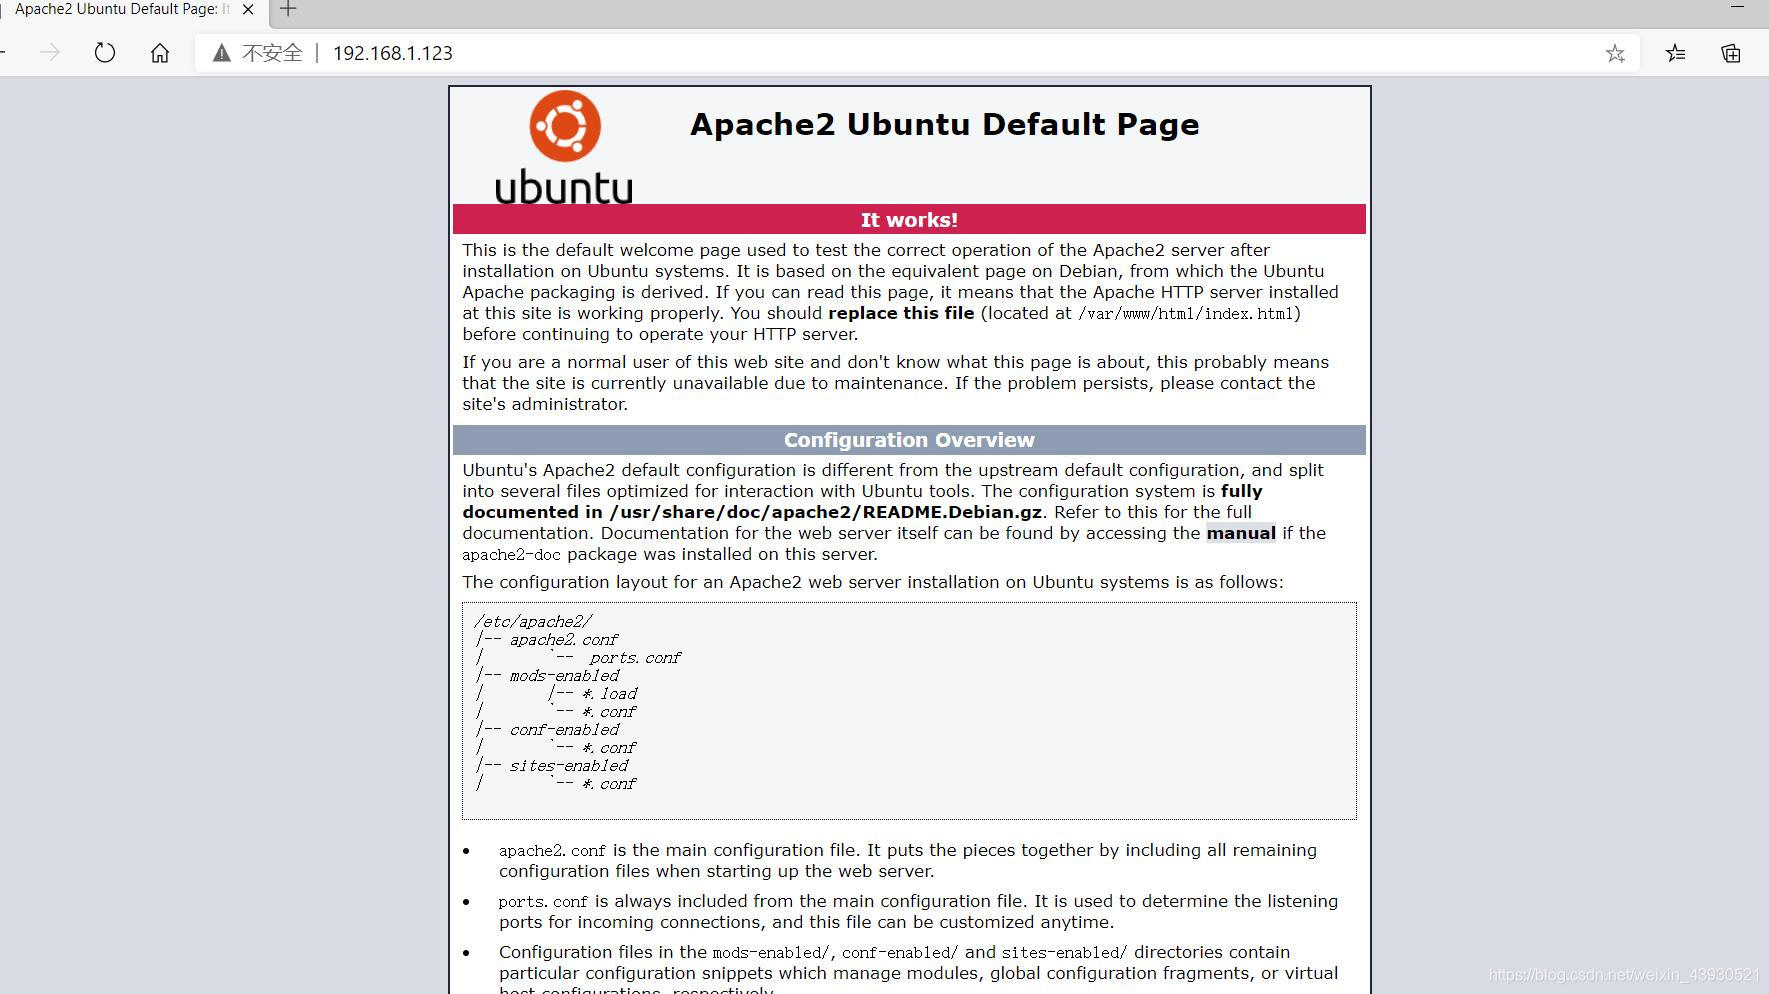Image resolution: width=1769 pixels, height=994 pixels.
Task: Close the Apache2 Ubuntu Default Page tab
Action: coord(248,10)
